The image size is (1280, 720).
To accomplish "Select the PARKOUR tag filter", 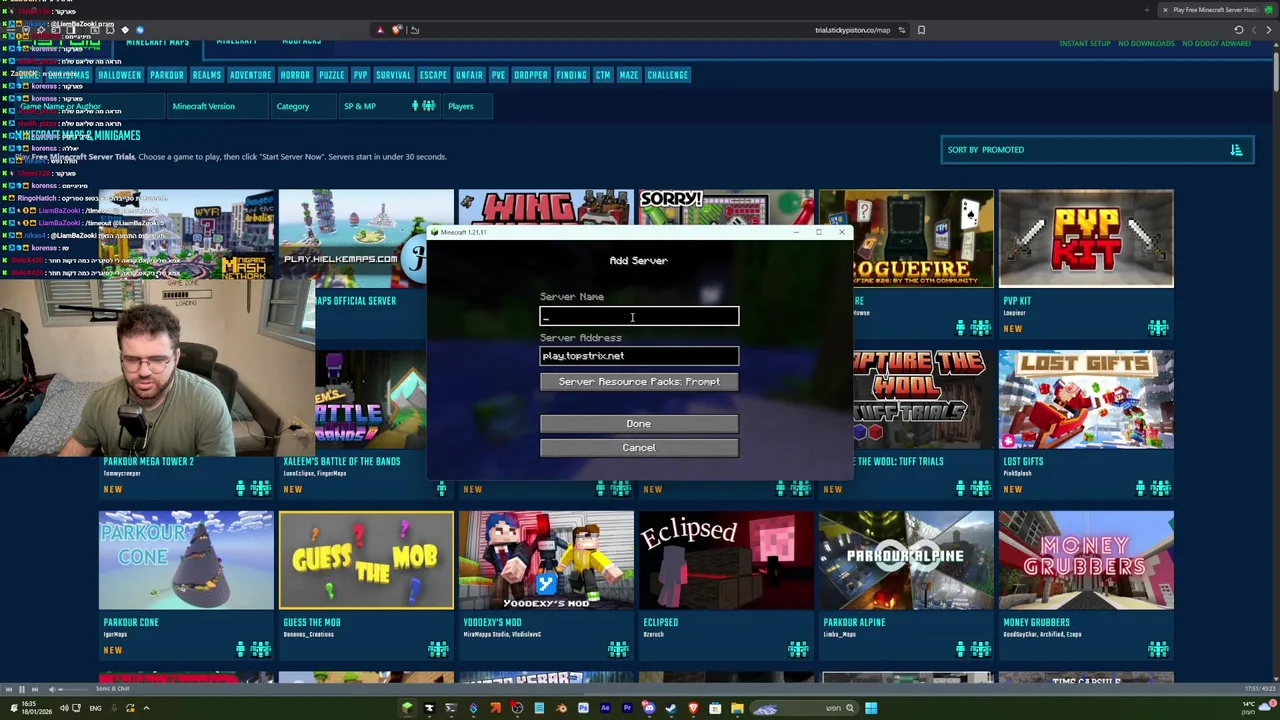I will point(167,75).
